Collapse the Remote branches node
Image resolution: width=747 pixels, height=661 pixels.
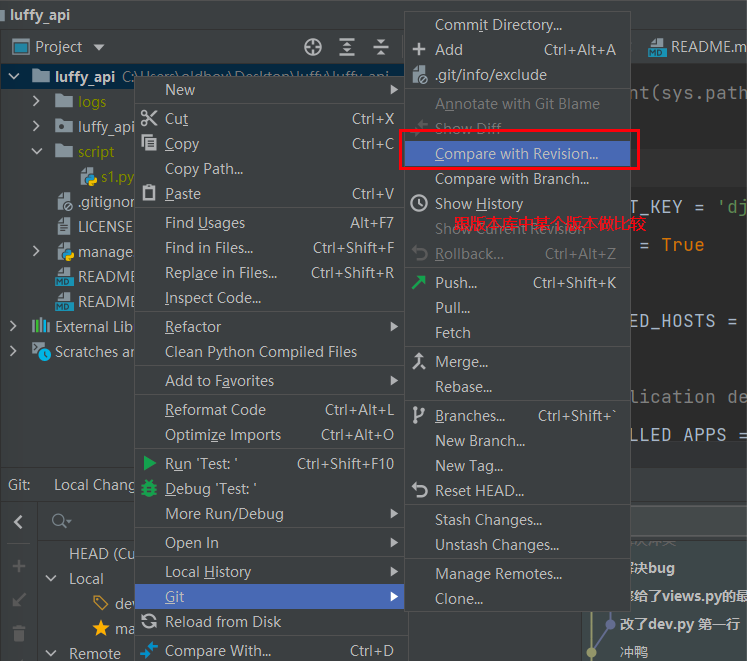(x=51, y=653)
